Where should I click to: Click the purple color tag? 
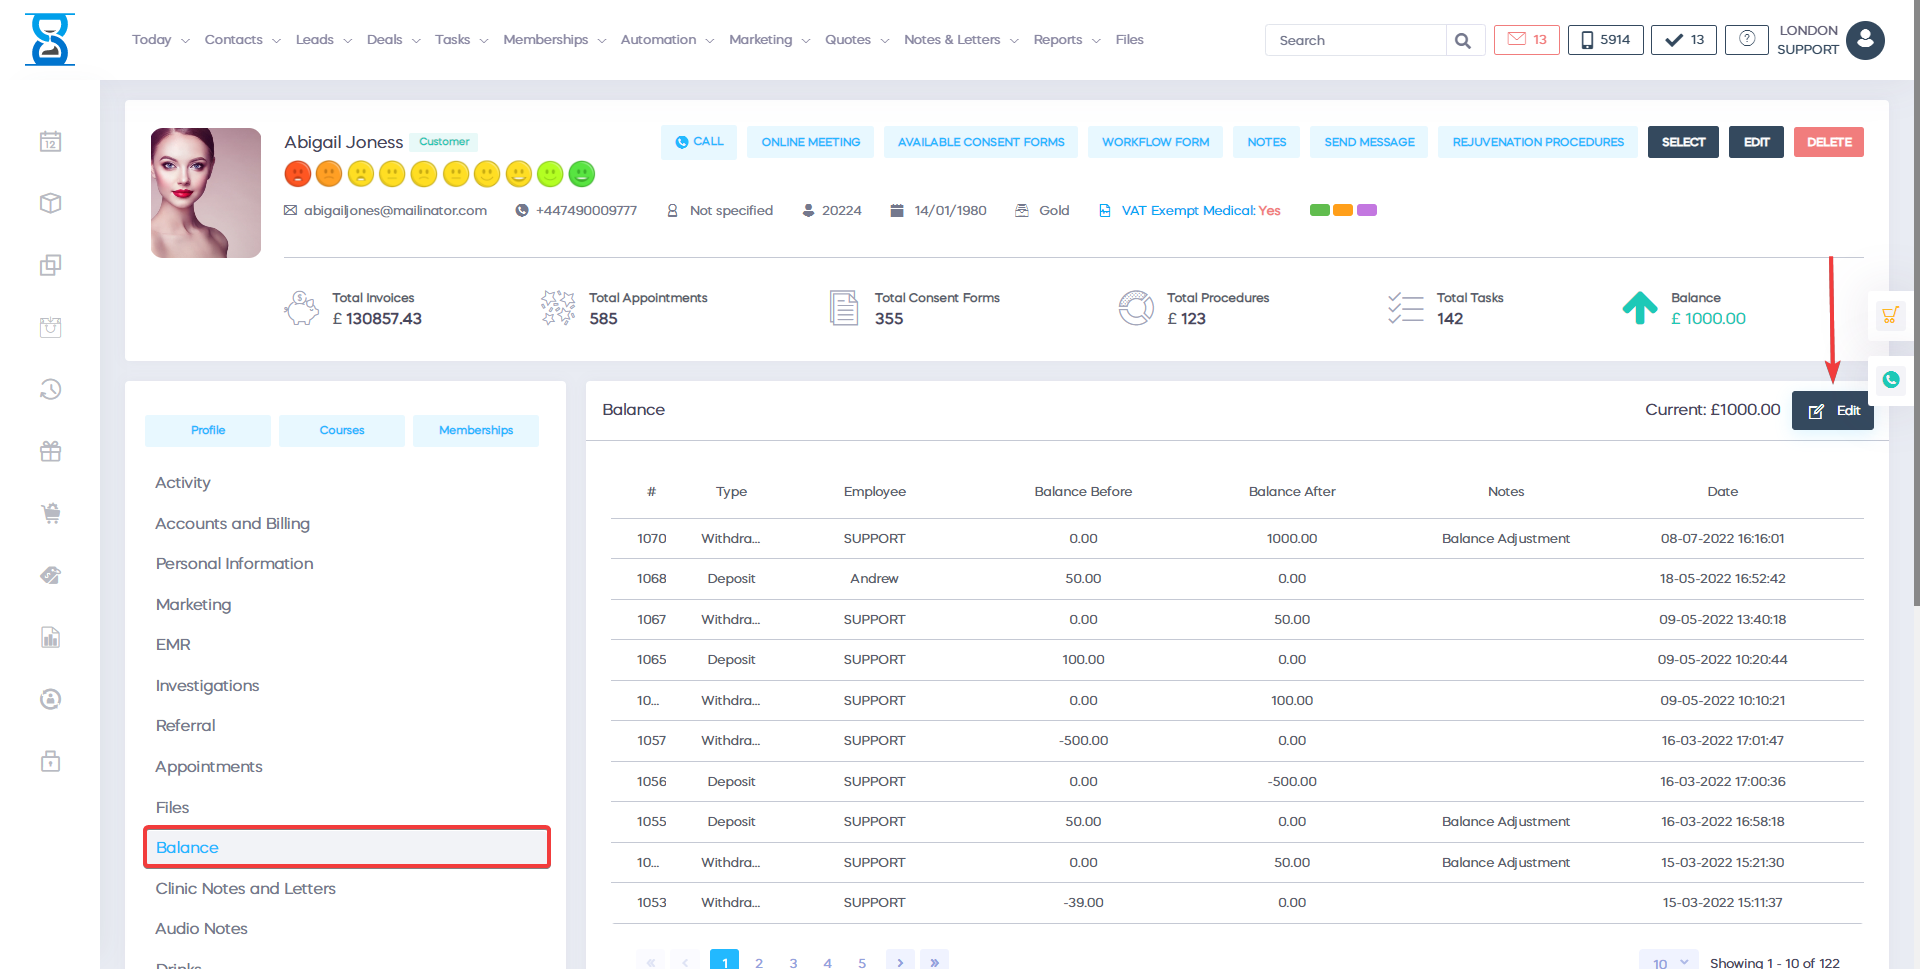(1367, 210)
